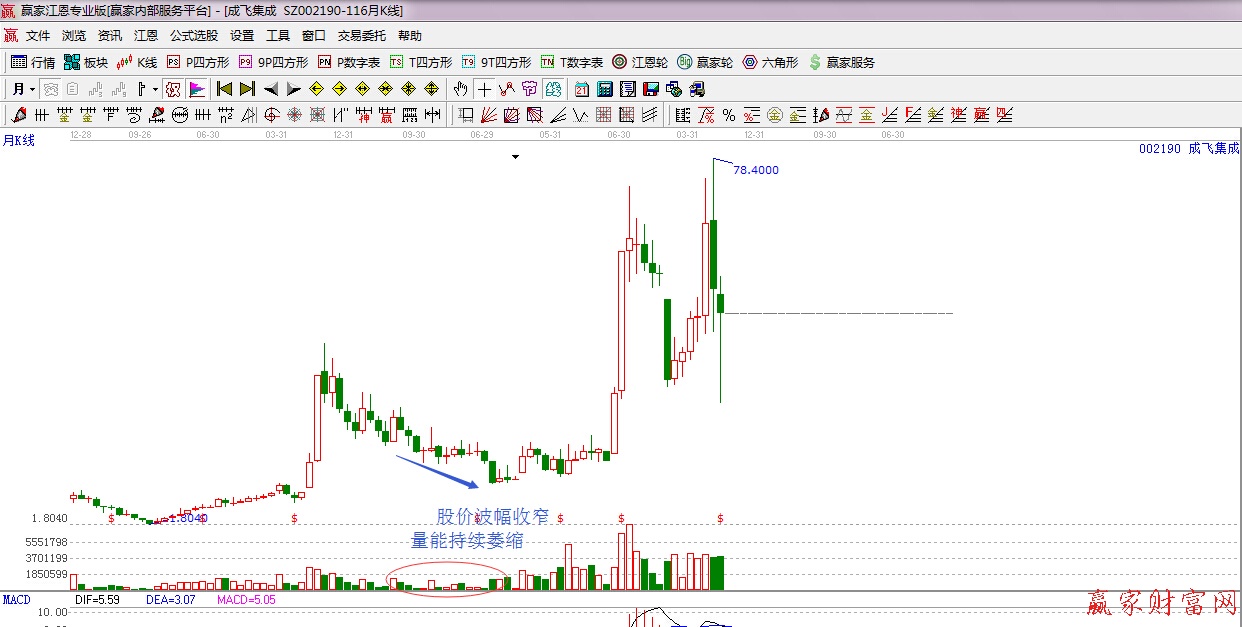Open the calculator tool icon
Screen dimensions: 1242x627
click(x=604, y=89)
